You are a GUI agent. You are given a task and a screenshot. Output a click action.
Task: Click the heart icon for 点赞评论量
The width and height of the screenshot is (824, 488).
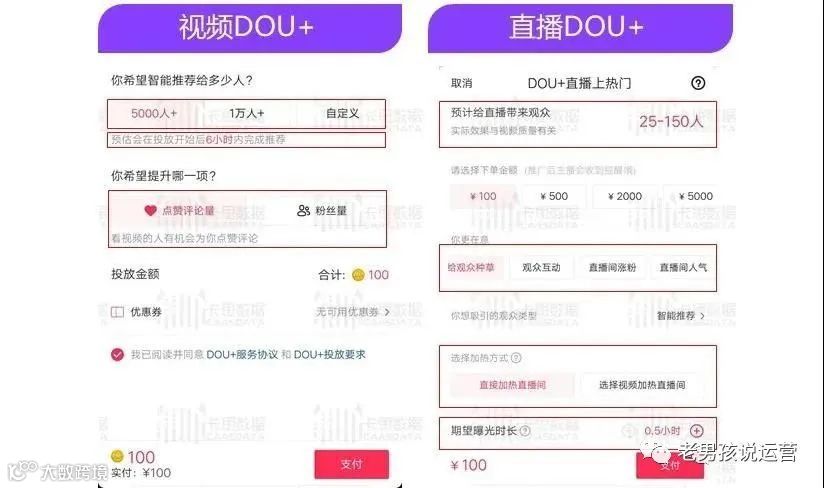coord(150,211)
